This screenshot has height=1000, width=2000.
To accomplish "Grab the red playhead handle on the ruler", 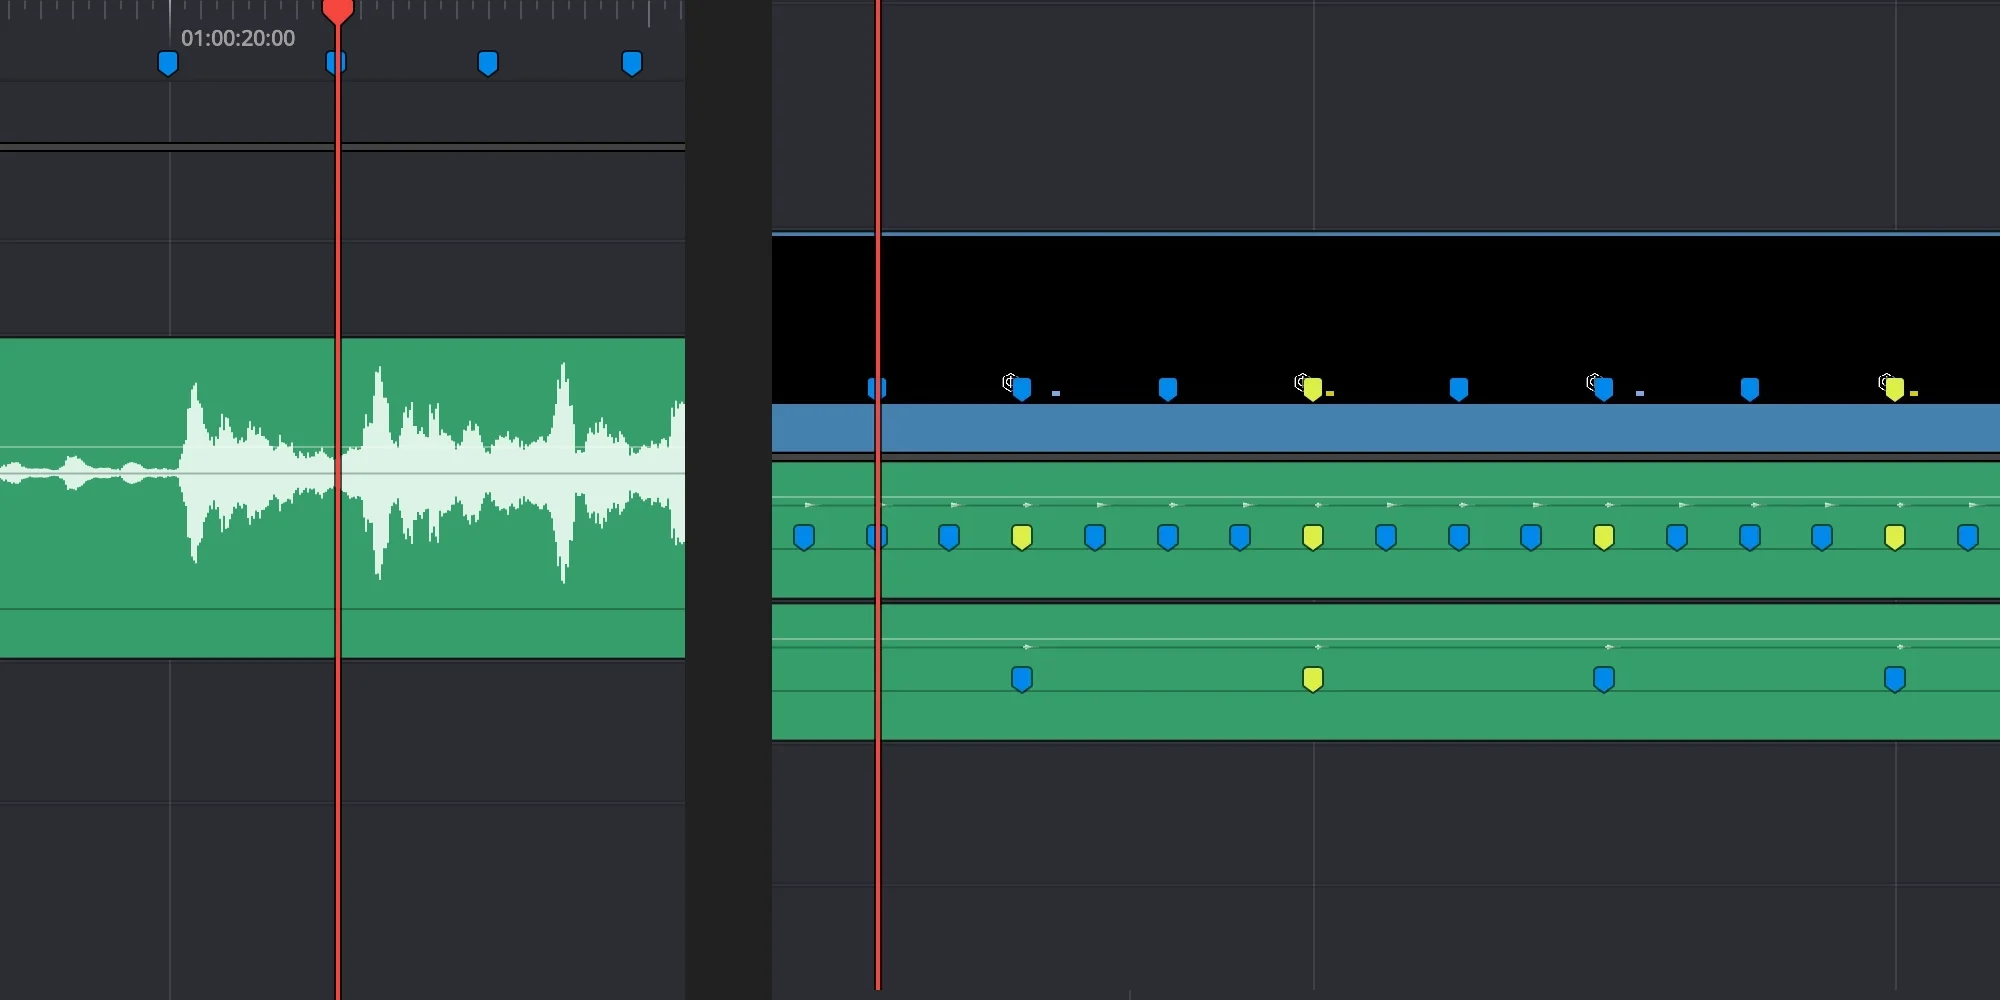I will pos(338,13).
